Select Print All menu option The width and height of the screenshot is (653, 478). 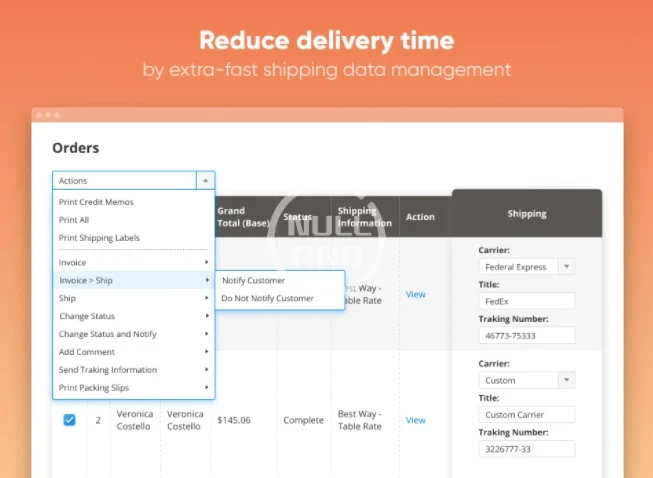[x=75, y=220]
